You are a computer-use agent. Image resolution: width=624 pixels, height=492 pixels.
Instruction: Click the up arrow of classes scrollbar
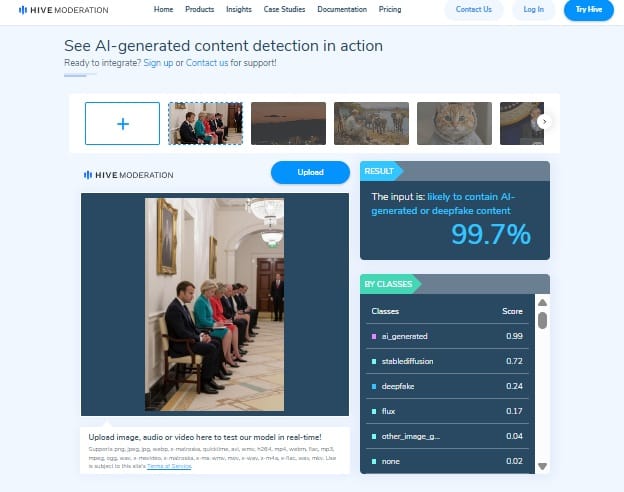542,303
